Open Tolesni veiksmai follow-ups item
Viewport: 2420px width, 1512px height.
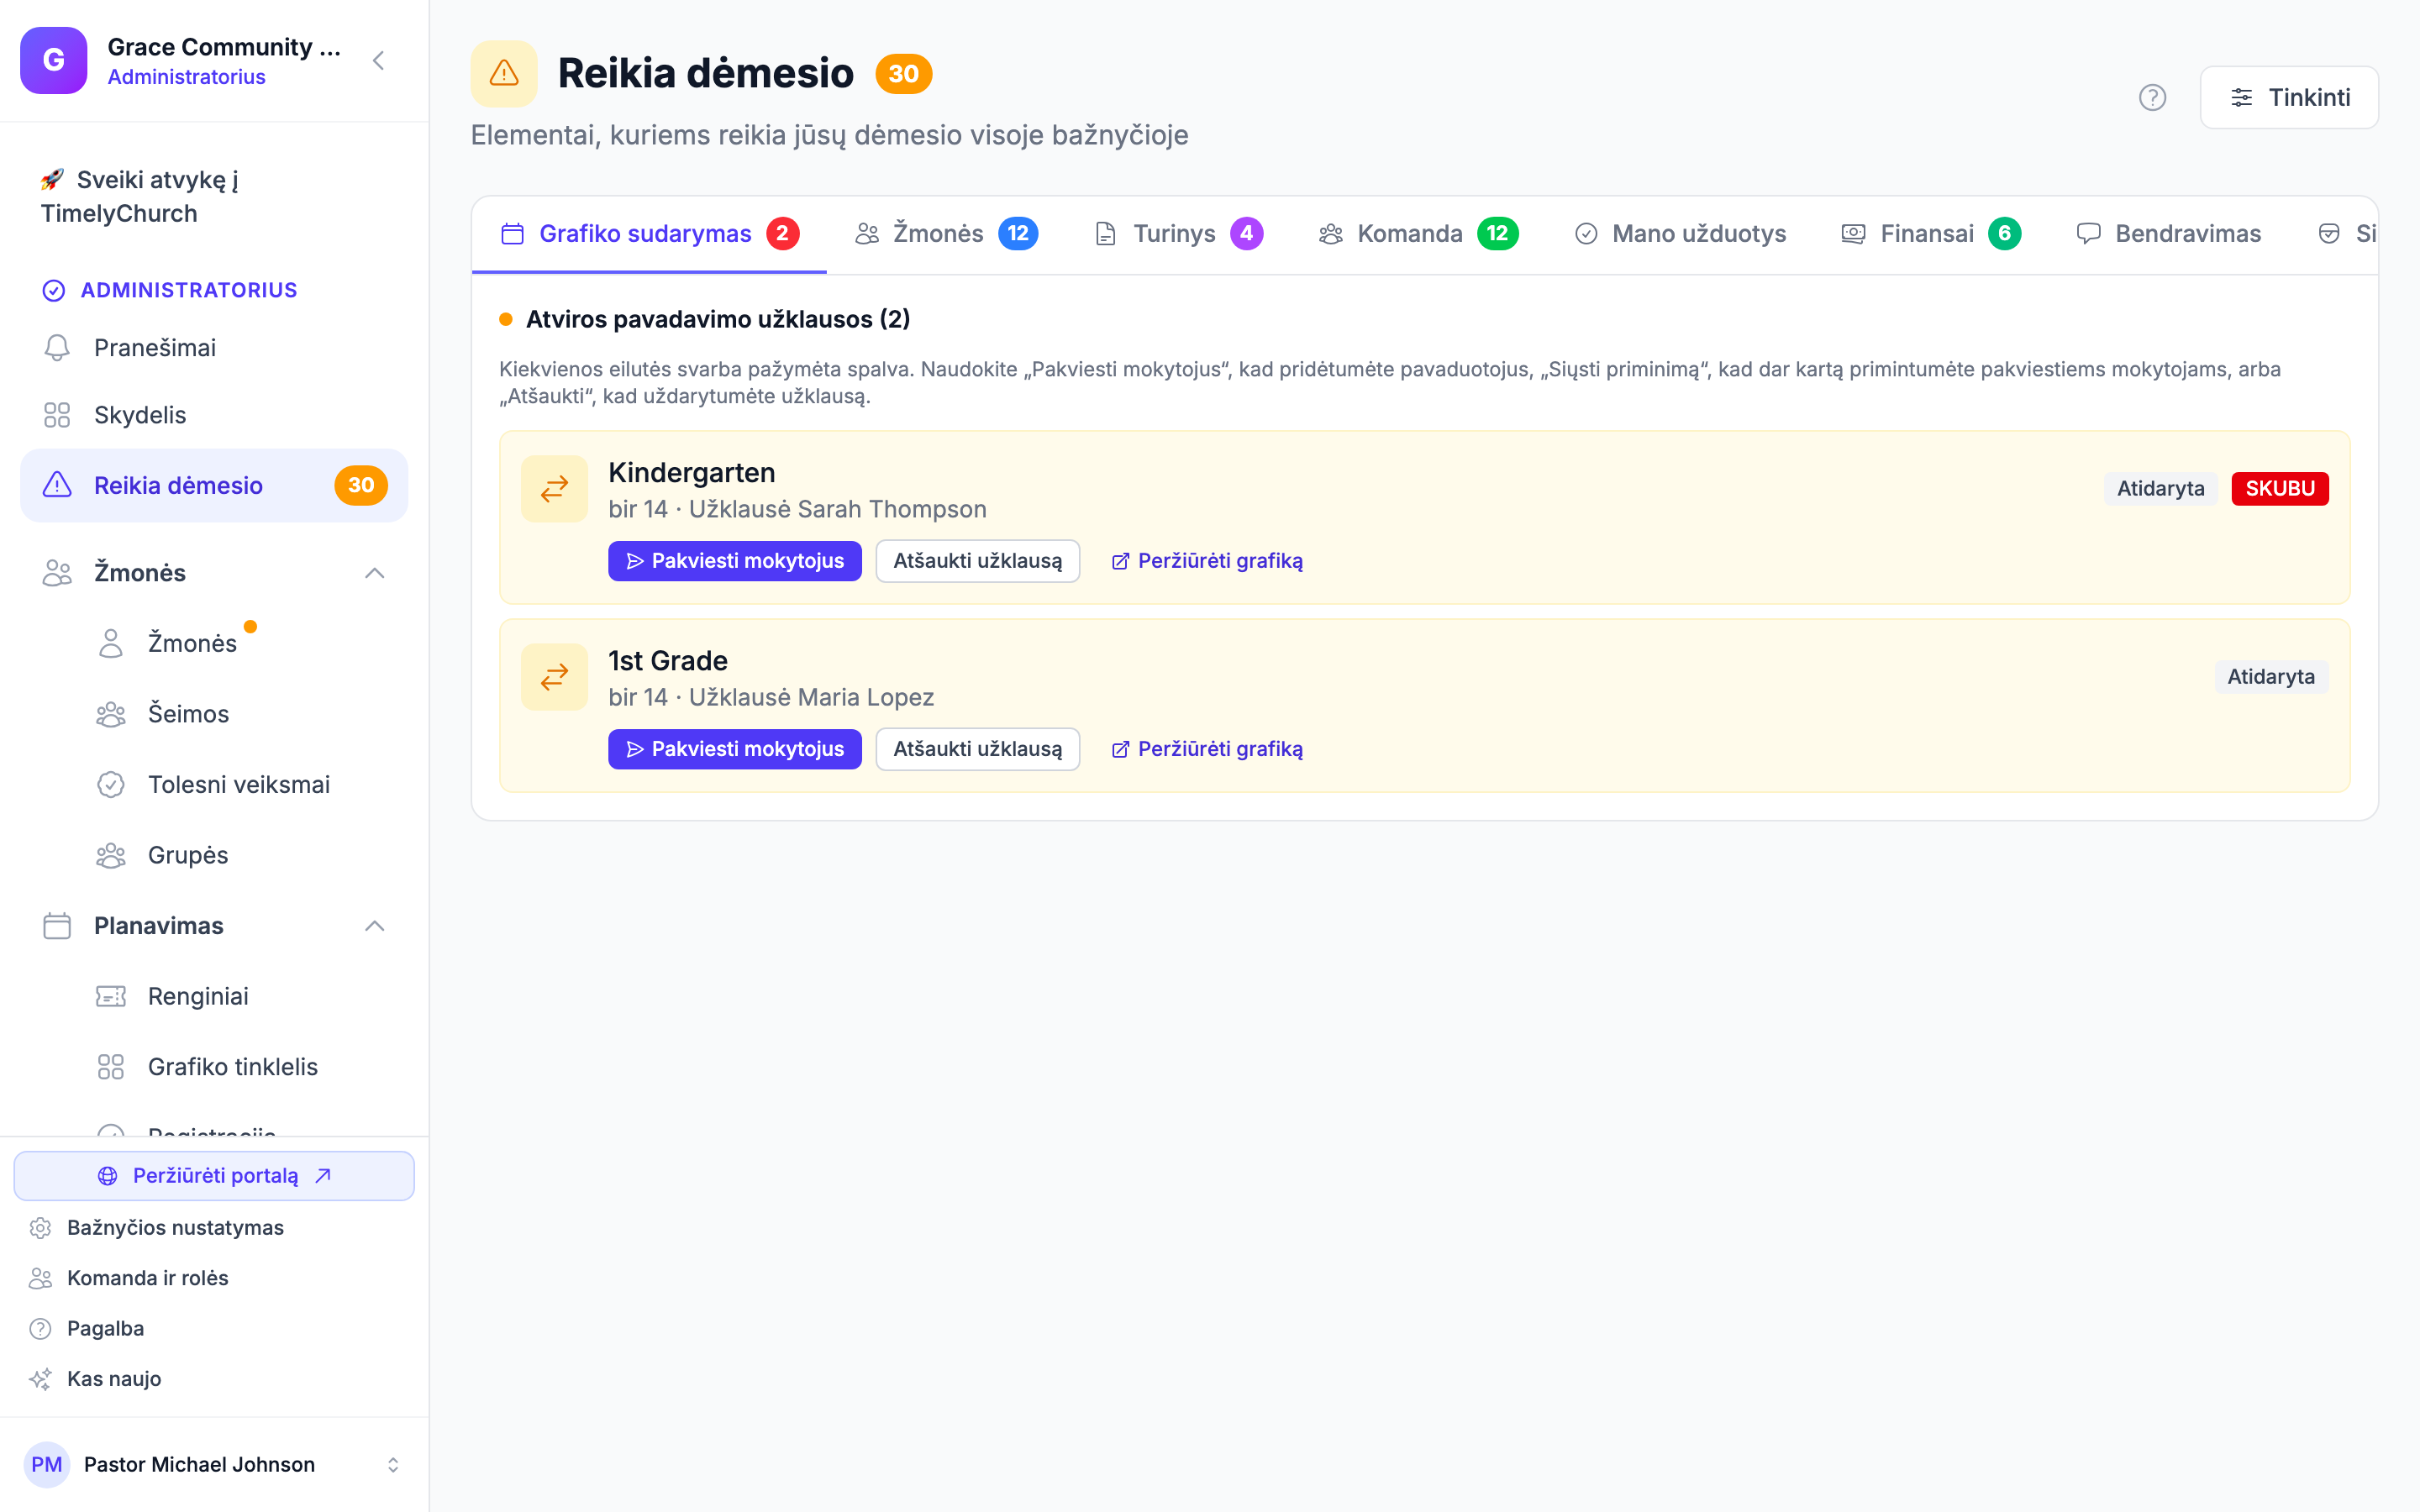click(x=214, y=785)
